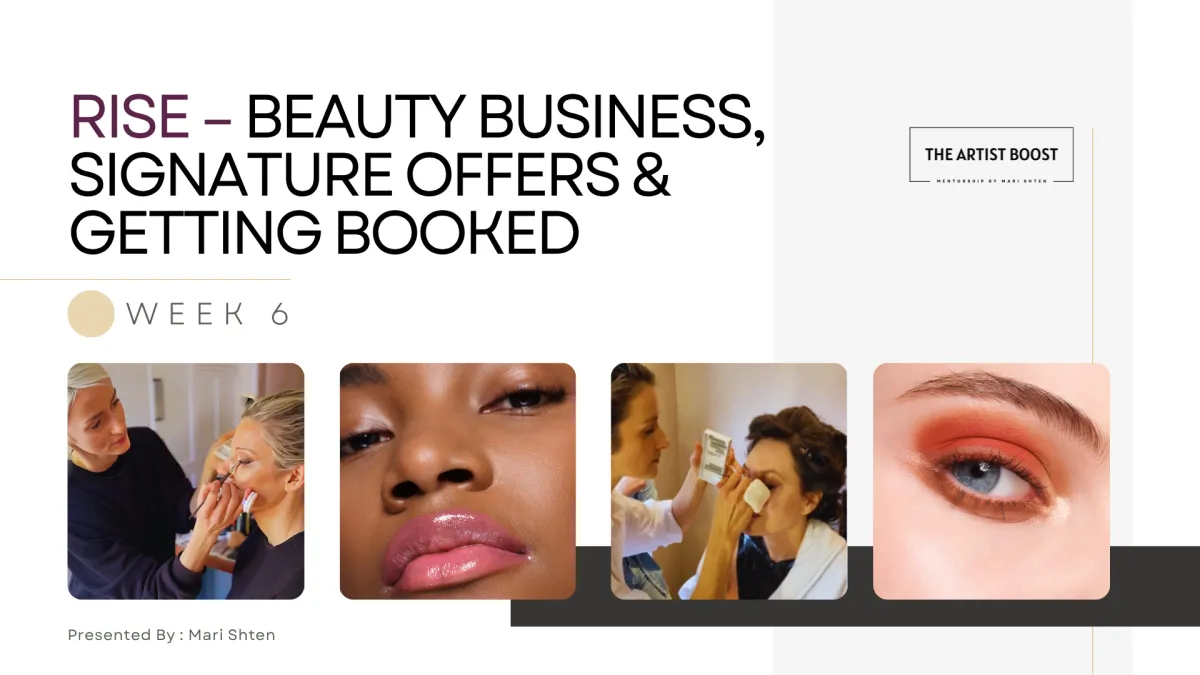Click the SIGNATURE OFFERS & title line
Screen dimensions: 1200x675
370,174
